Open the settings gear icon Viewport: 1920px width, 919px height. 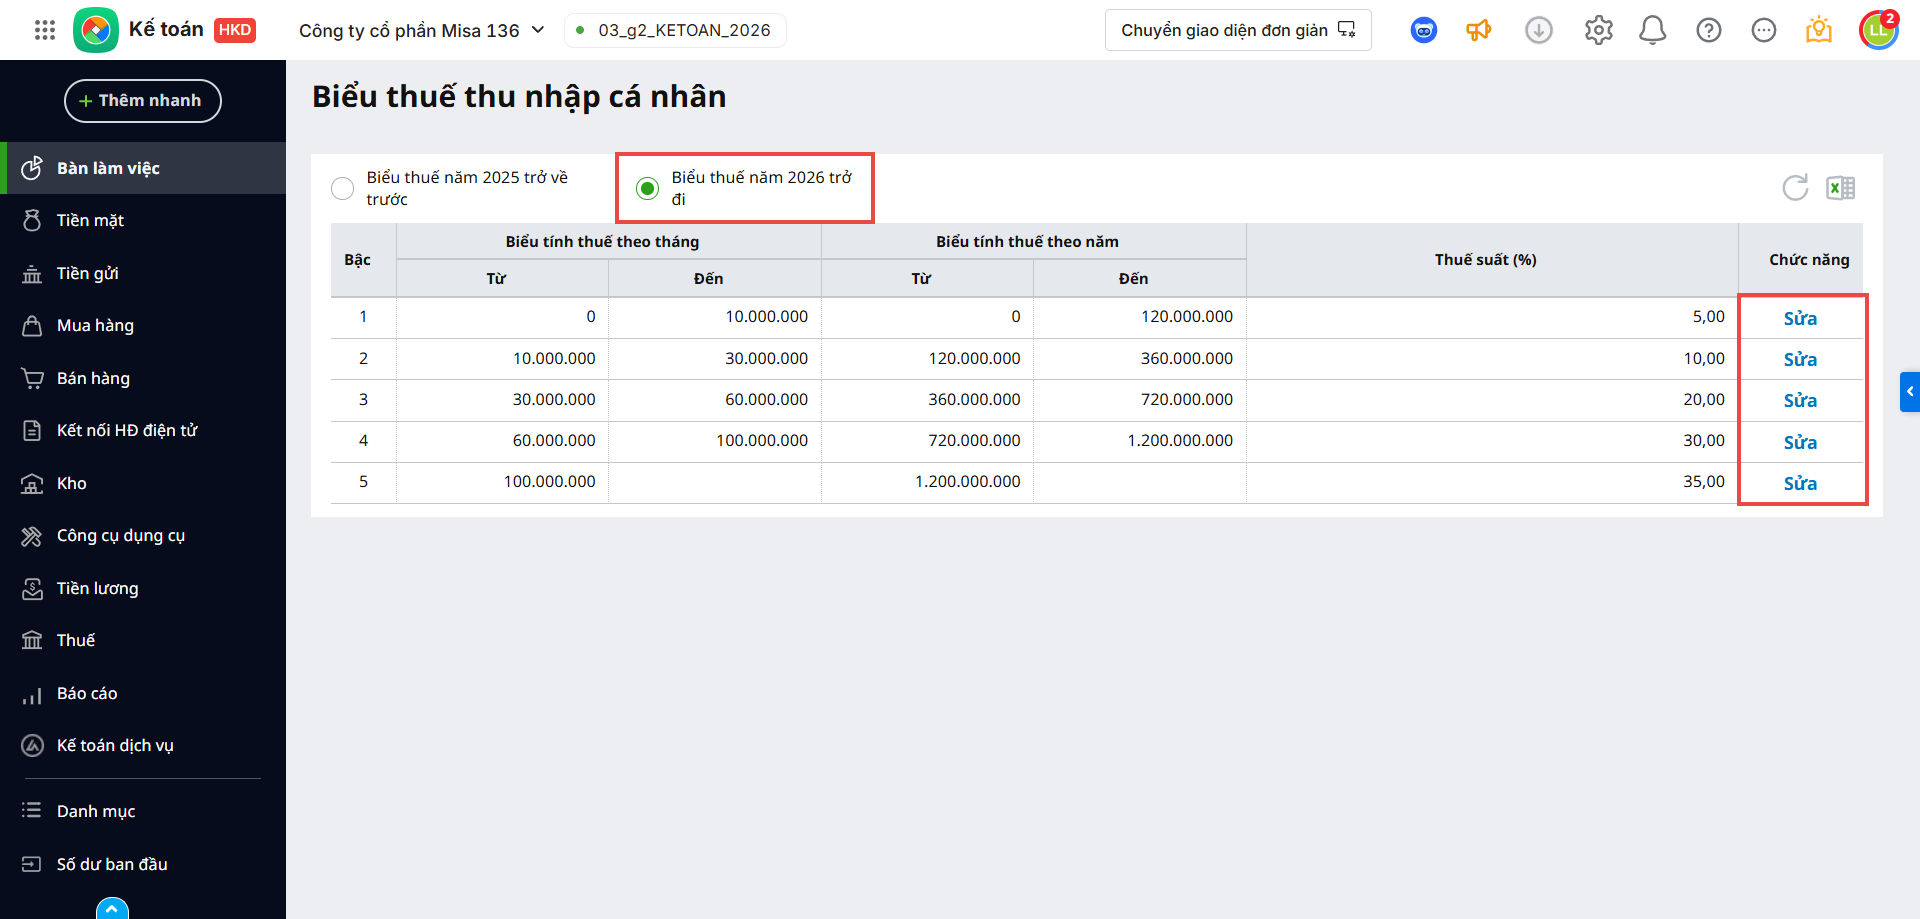pyautogui.click(x=1598, y=31)
